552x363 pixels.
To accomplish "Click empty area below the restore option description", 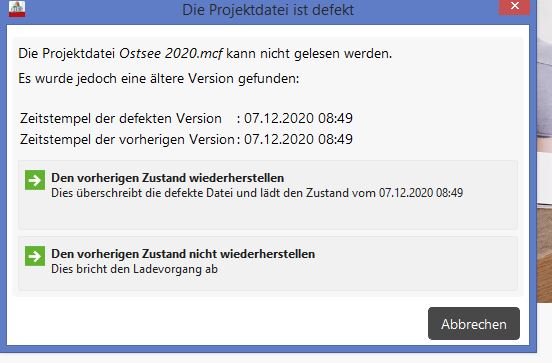I will point(268,215).
